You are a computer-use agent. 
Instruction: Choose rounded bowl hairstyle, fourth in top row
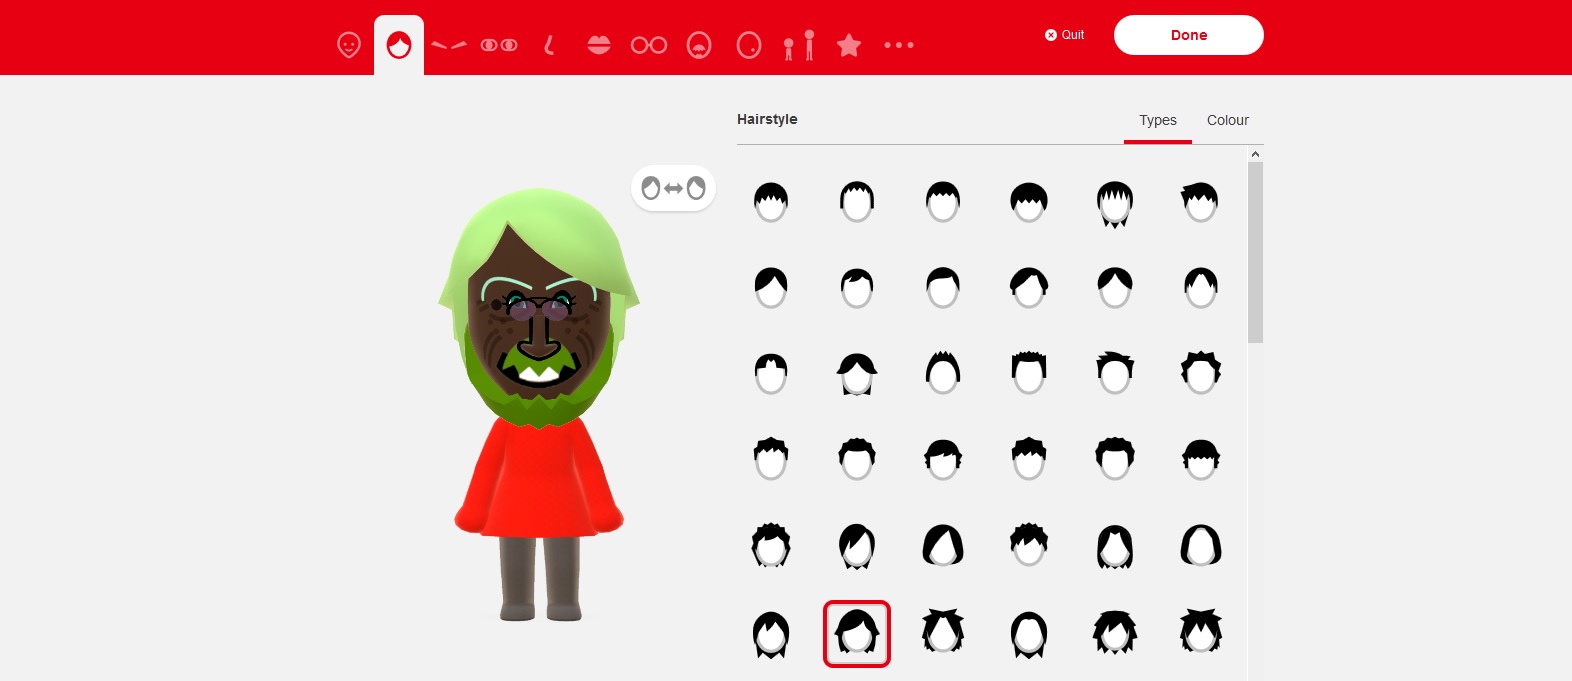pos(1029,202)
